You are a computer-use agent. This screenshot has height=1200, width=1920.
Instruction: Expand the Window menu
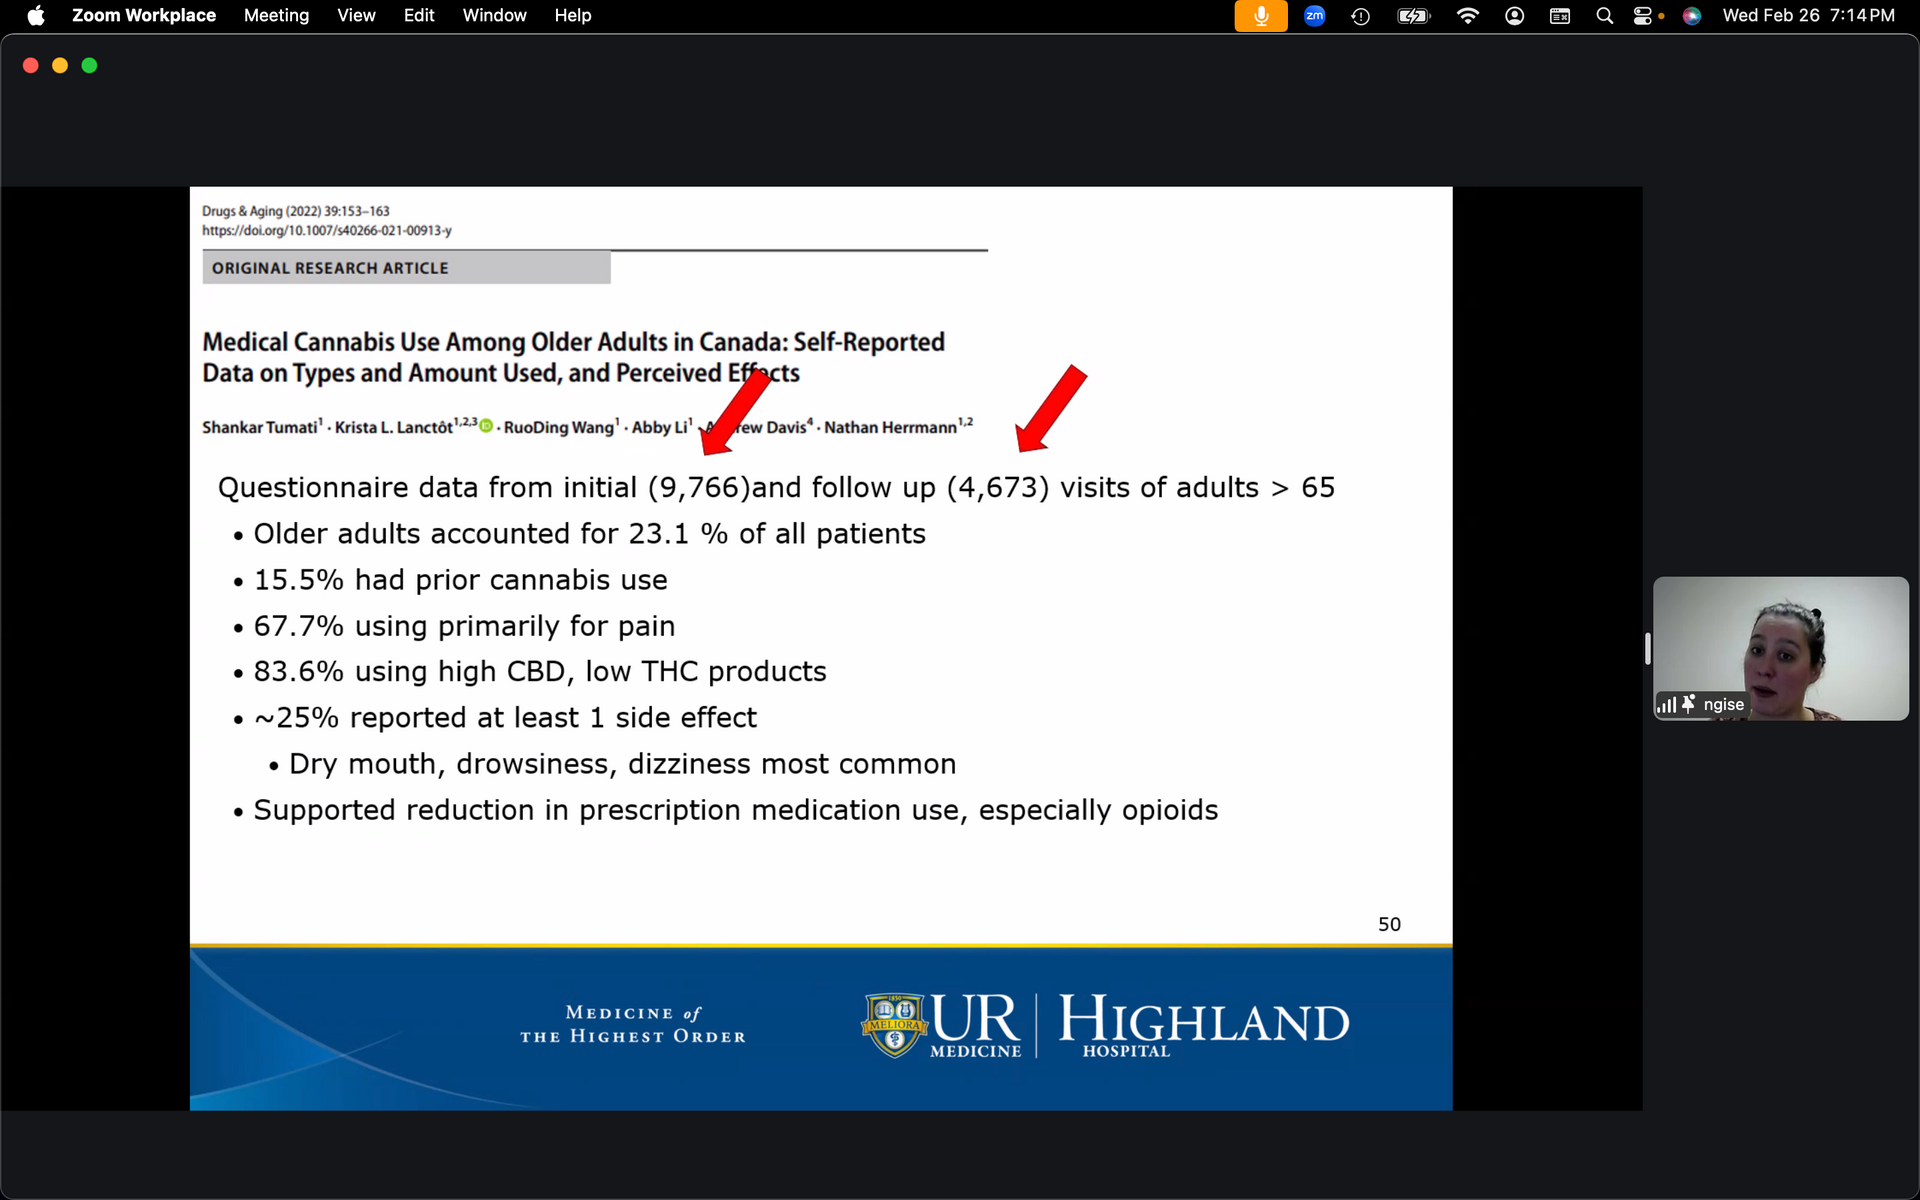pos(494,16)
